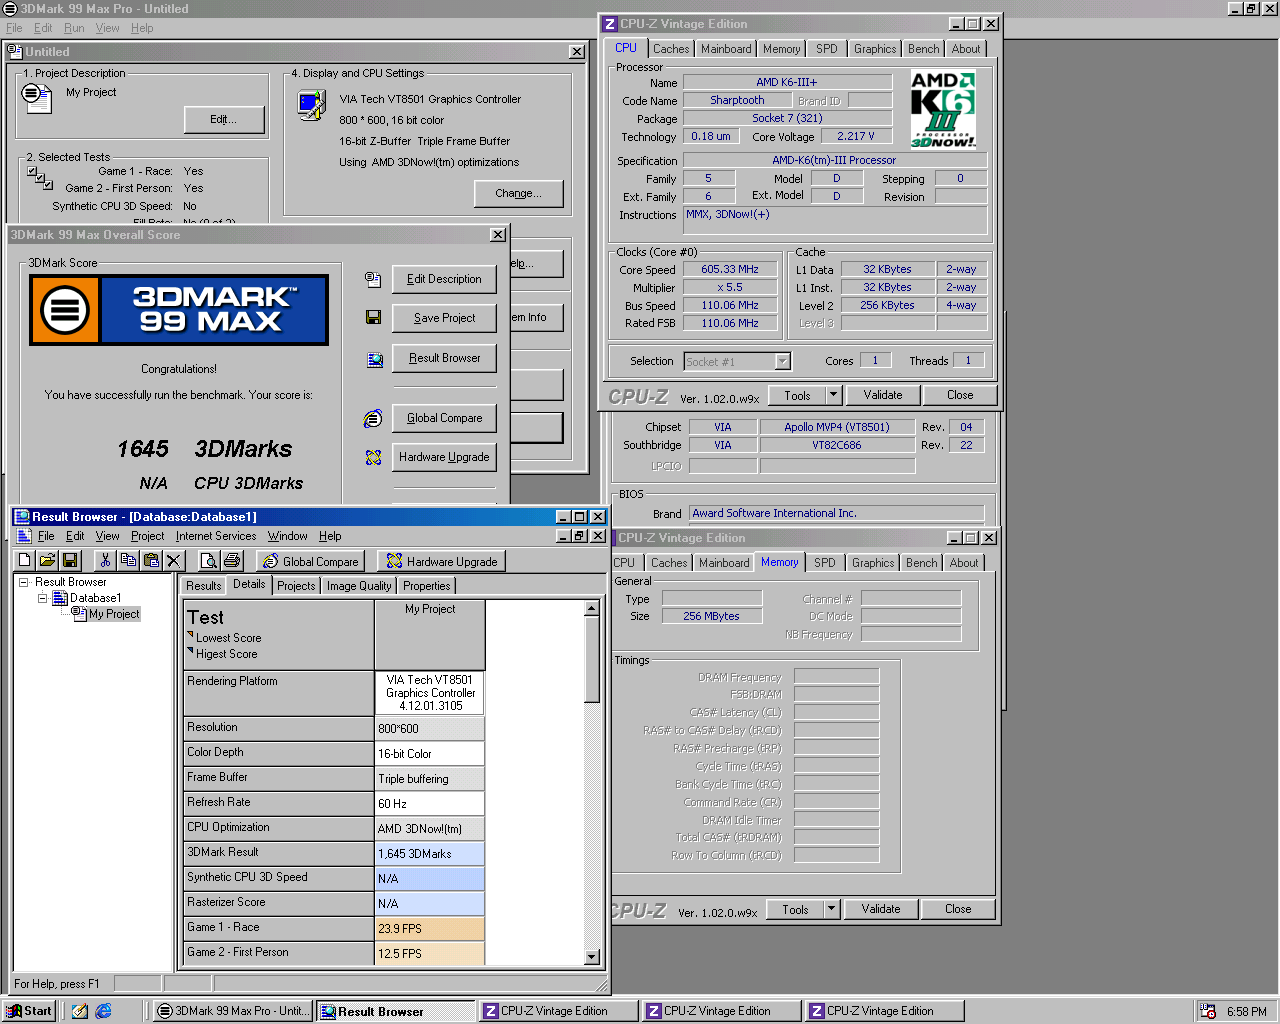This screenshot has height=1024, width=1280.
Task: Select My Project in the result tree
Action: click(114, 614)
